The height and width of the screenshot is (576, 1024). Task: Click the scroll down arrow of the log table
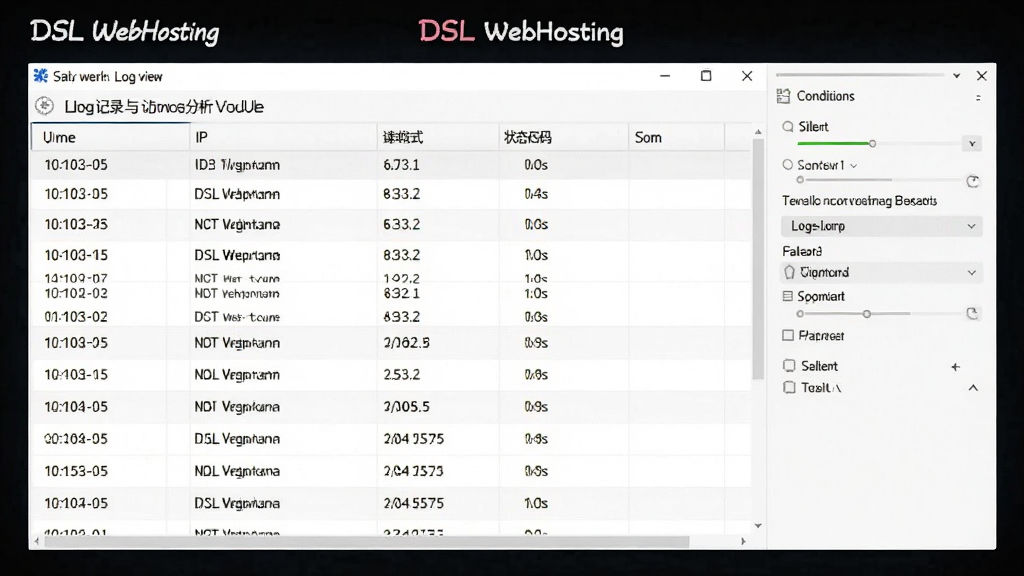[758, 526]
